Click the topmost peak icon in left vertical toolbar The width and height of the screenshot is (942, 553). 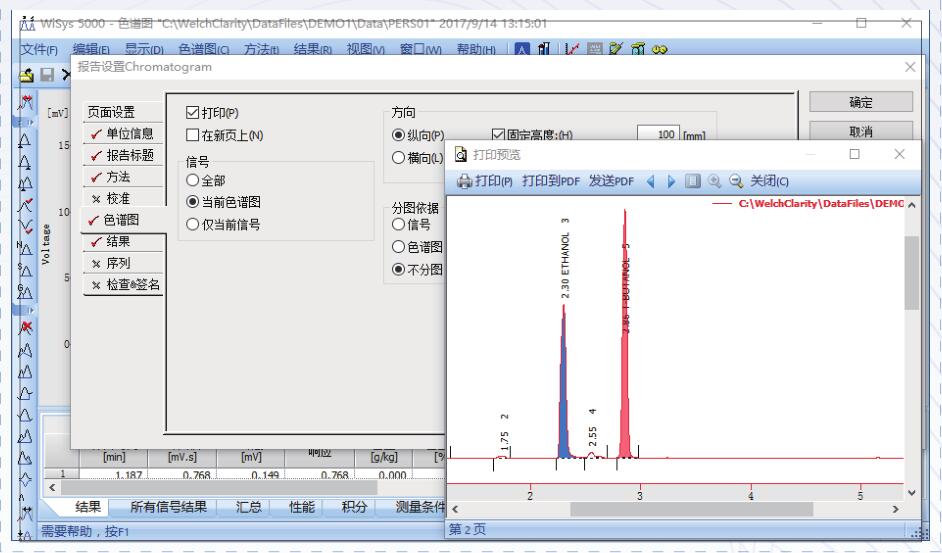pos(25,103)
